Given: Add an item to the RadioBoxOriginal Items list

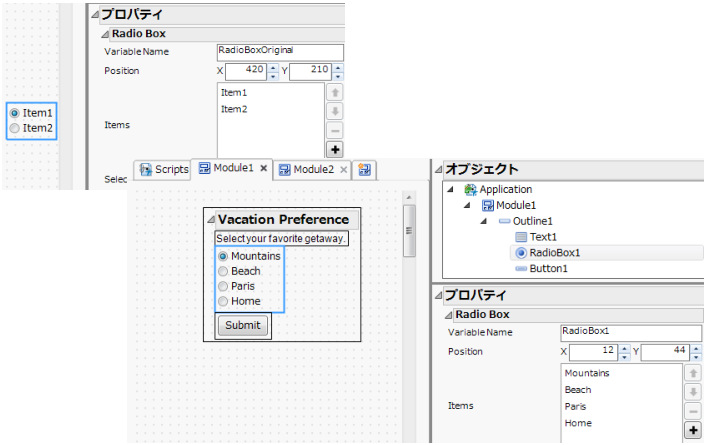Looking at the screenshot, I should pyautogui.click(x=335, y=150).
